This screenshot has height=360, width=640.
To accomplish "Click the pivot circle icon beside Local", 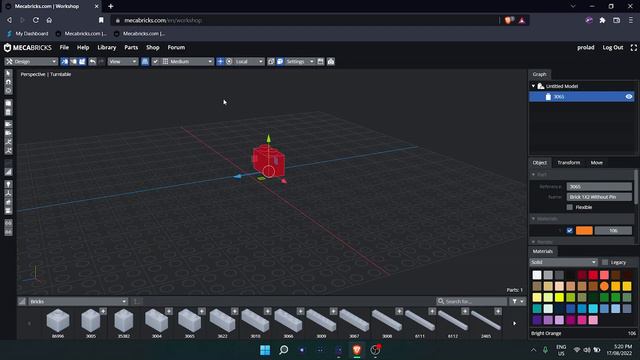I will click(229, 62).
